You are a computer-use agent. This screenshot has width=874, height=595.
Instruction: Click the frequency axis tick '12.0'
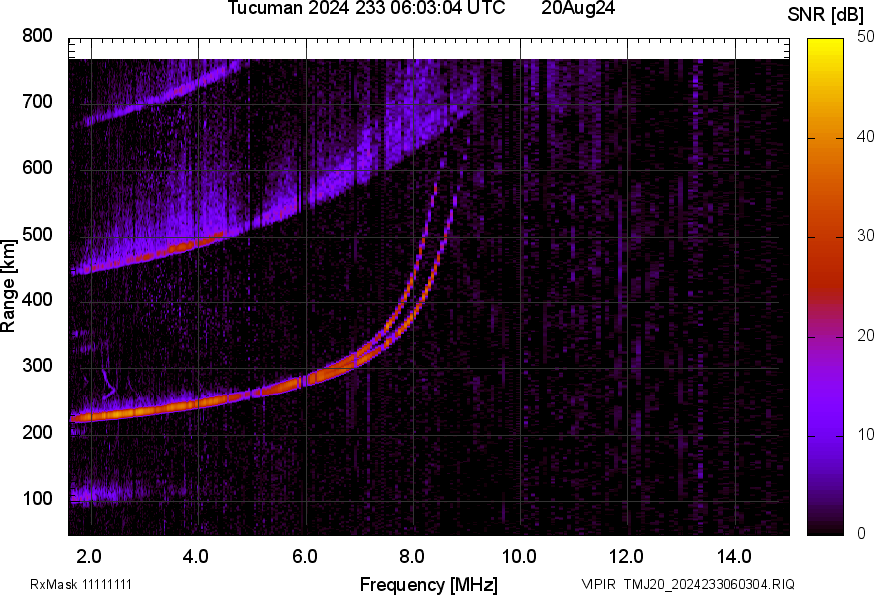click(627, 557)
